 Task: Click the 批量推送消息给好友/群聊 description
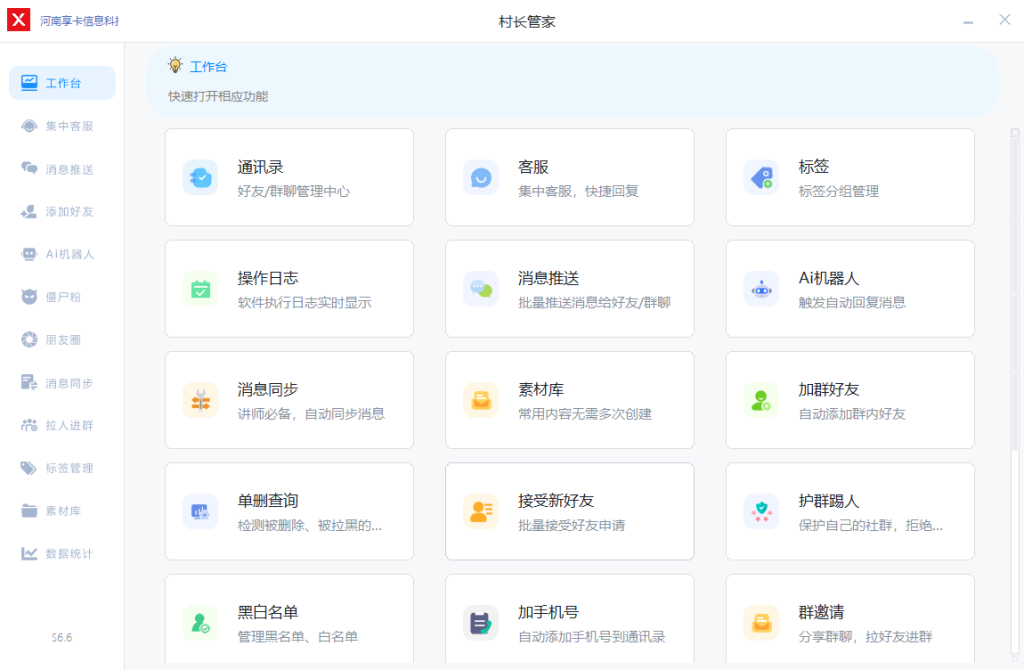[x=594, y=302]
